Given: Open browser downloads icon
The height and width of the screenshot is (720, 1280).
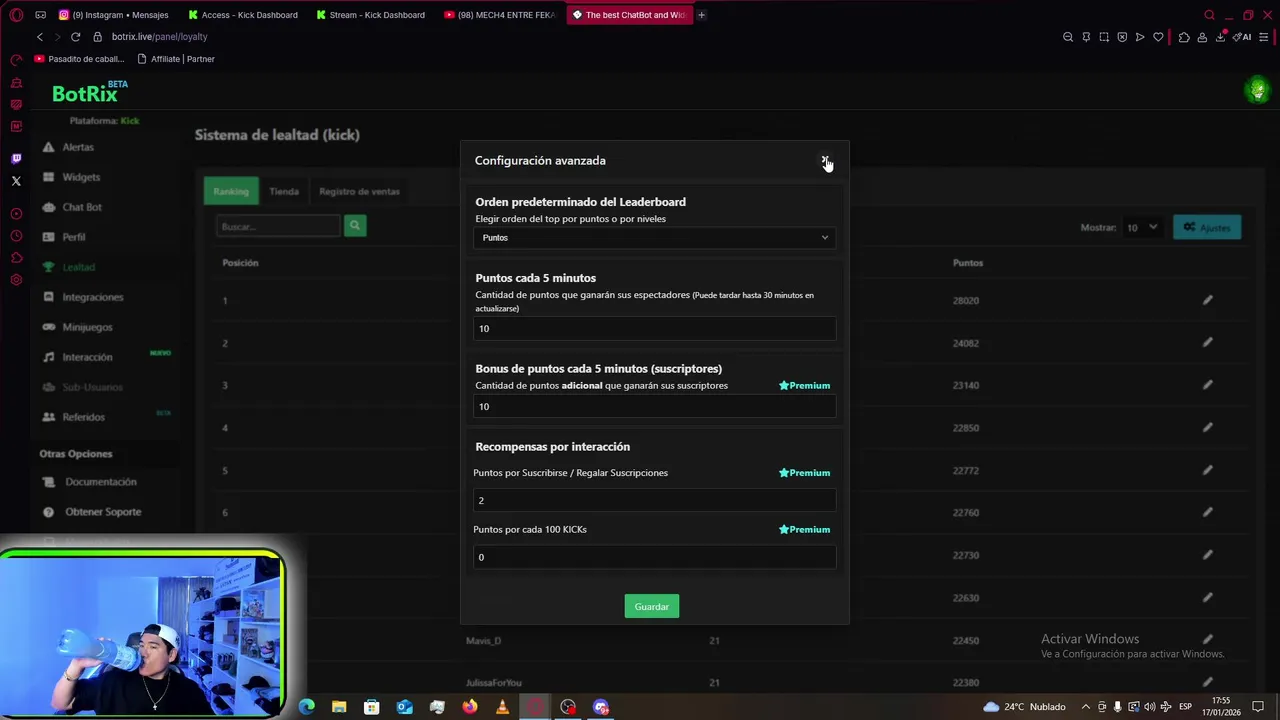Looking at the screenshot, I should pos(1220,37).
